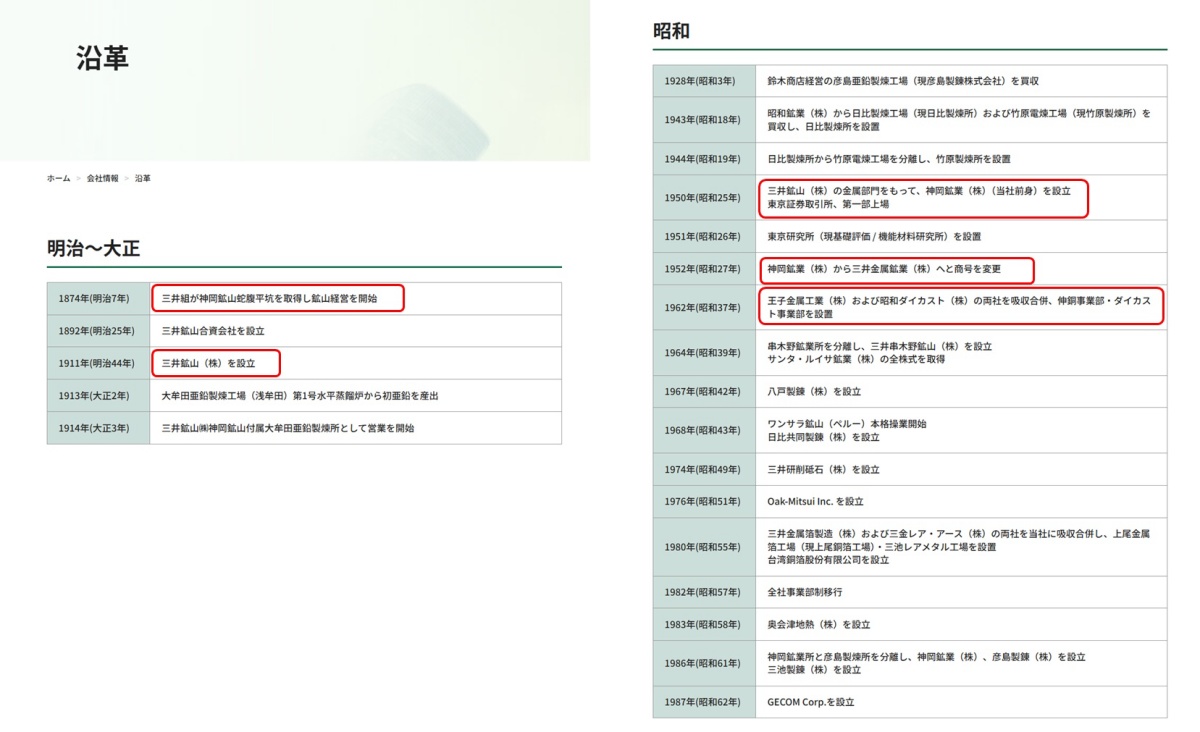Select the 1987年(昭和62年) year cell

click(704, 702)
